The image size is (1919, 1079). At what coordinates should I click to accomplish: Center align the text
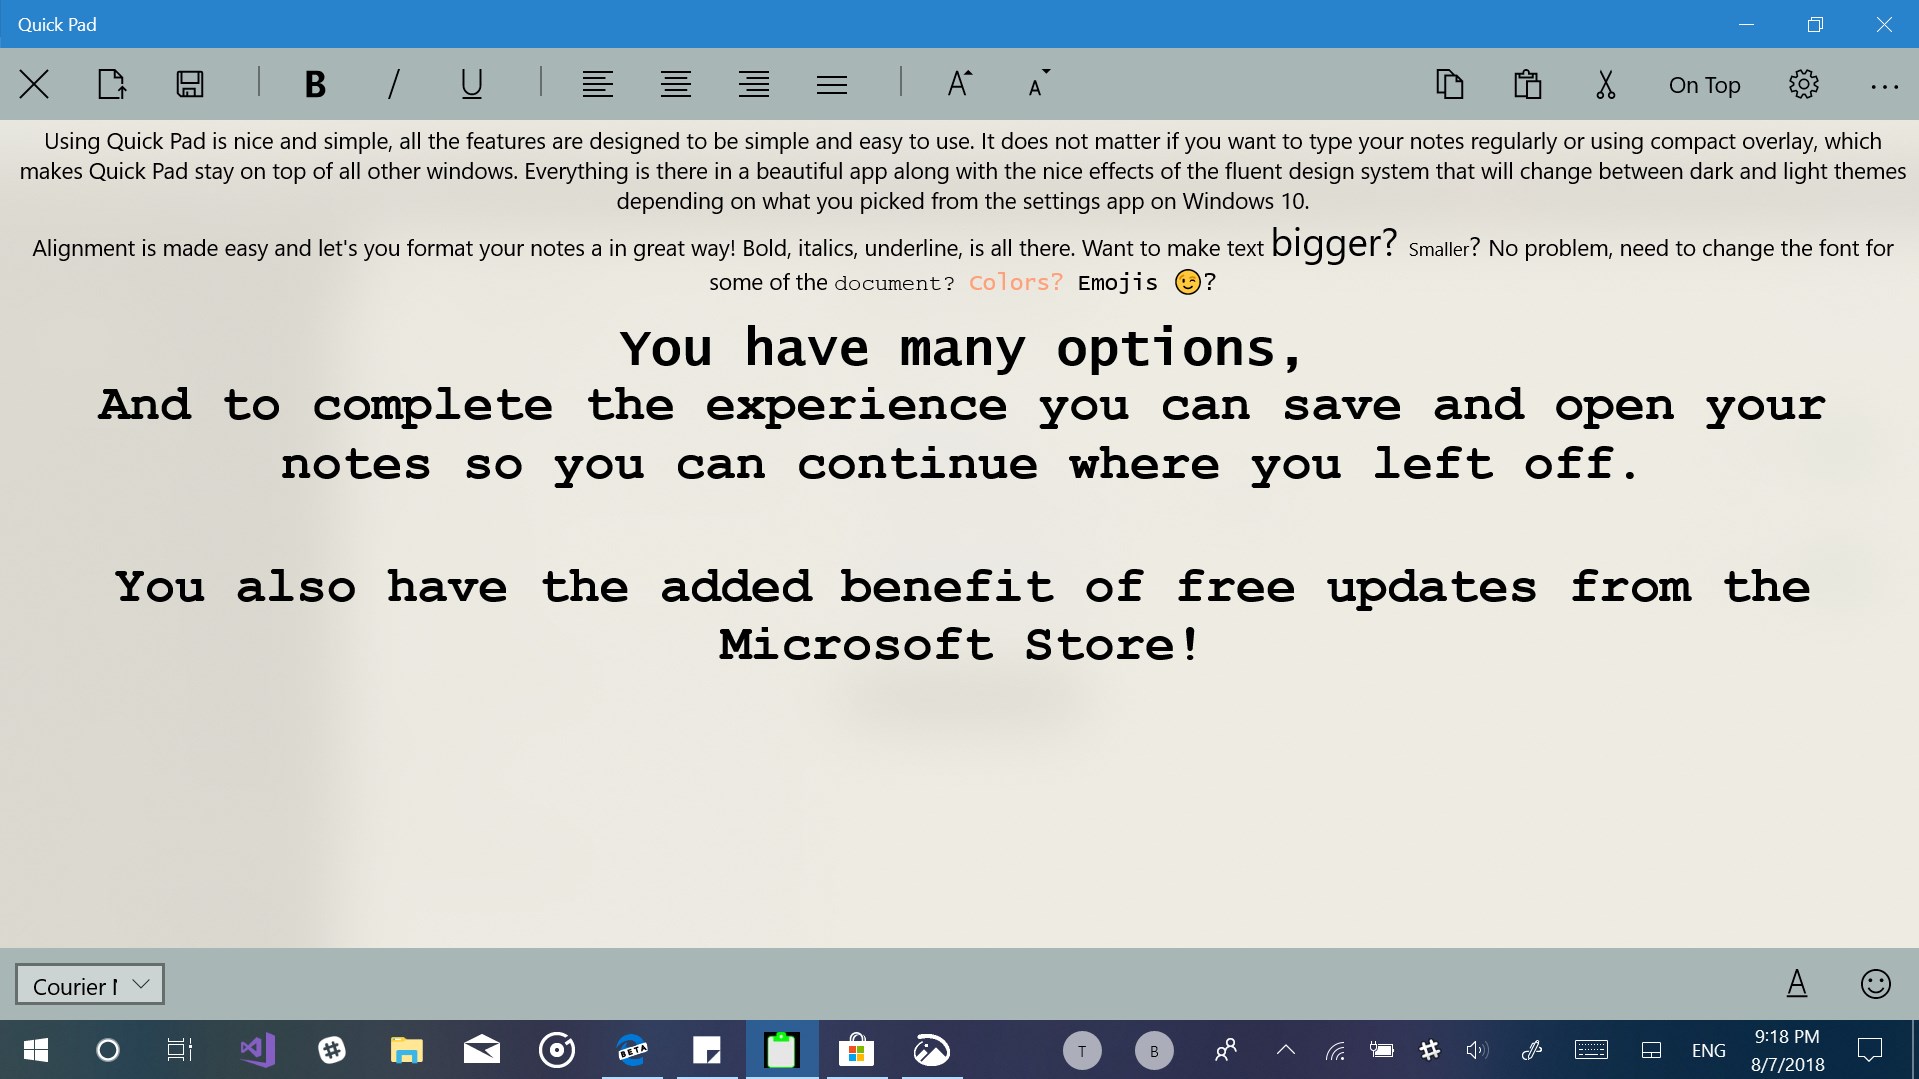[x=675, y=85]
